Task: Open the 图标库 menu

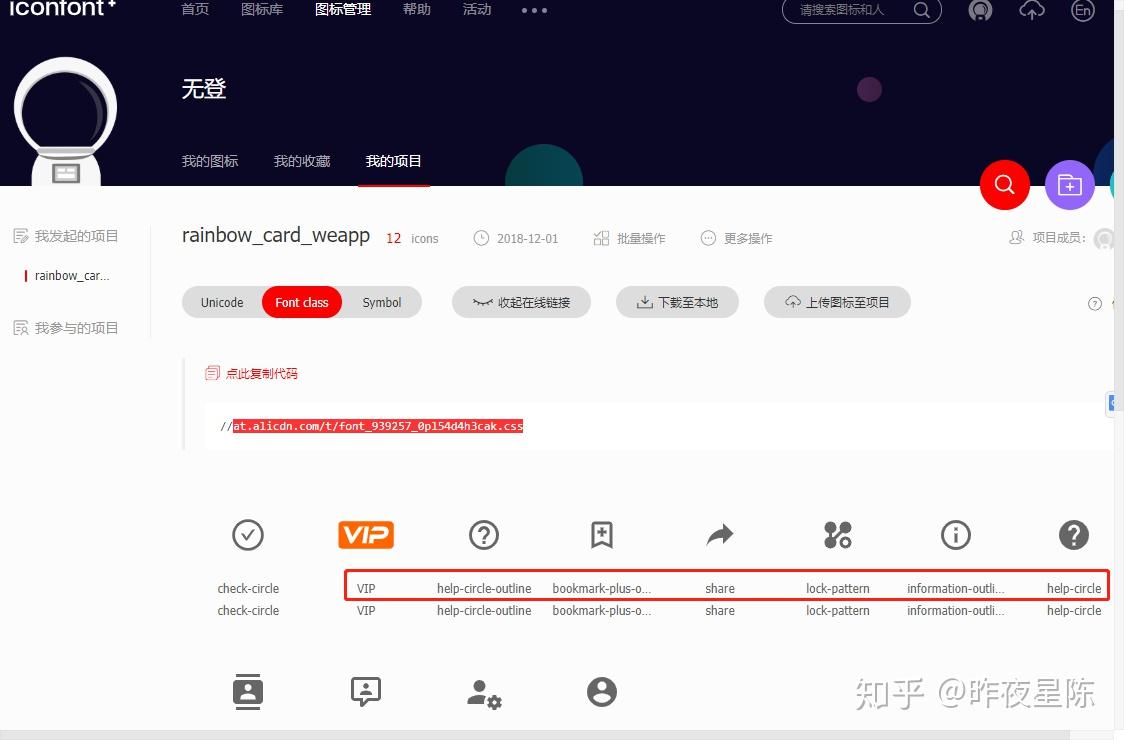Action: point(262,9)
